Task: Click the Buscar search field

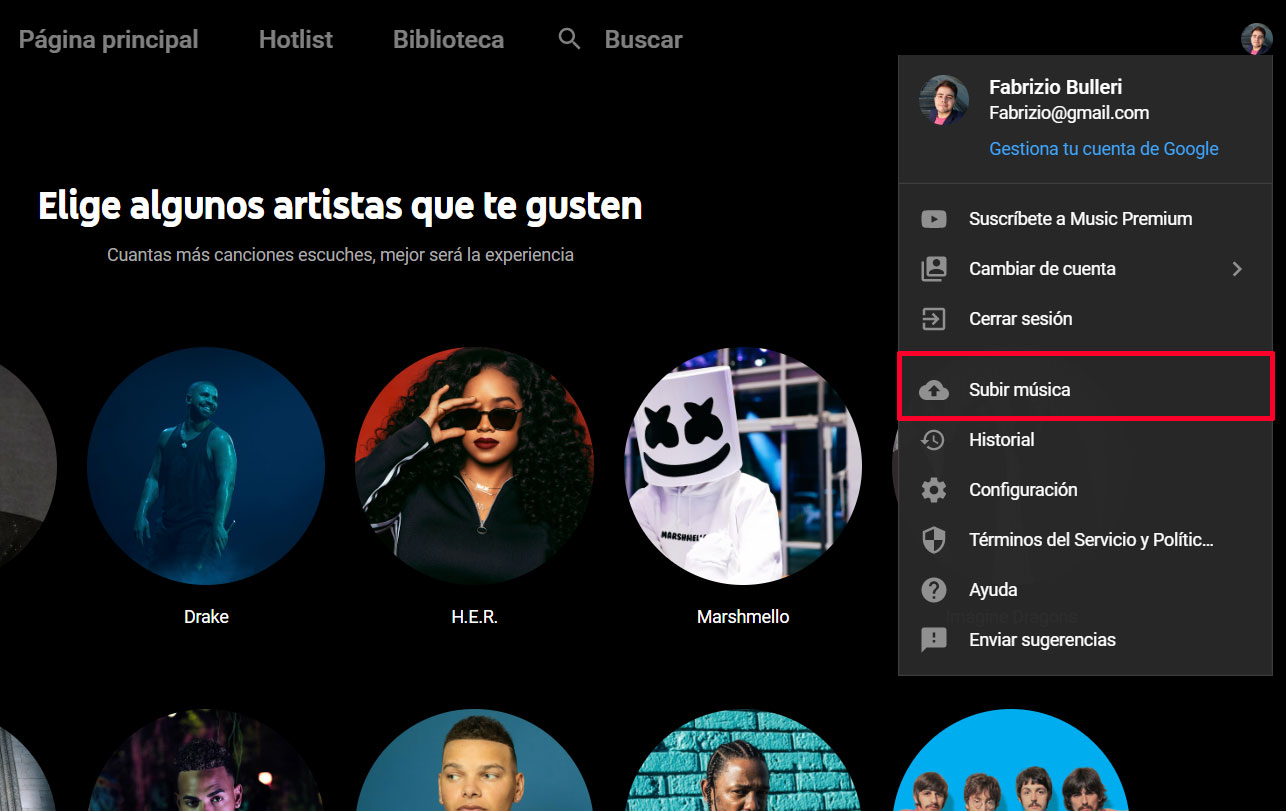Action: point(643,40)
